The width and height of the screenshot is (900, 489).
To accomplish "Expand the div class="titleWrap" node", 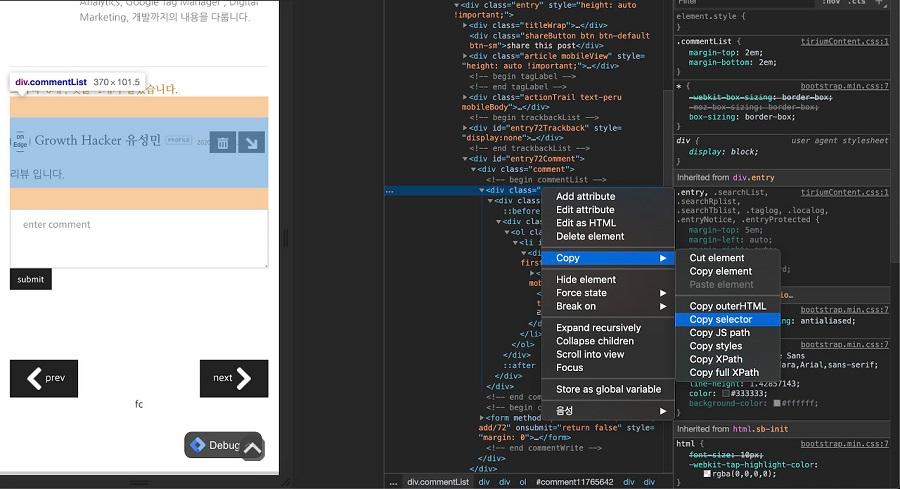I will tap(465, 25).
